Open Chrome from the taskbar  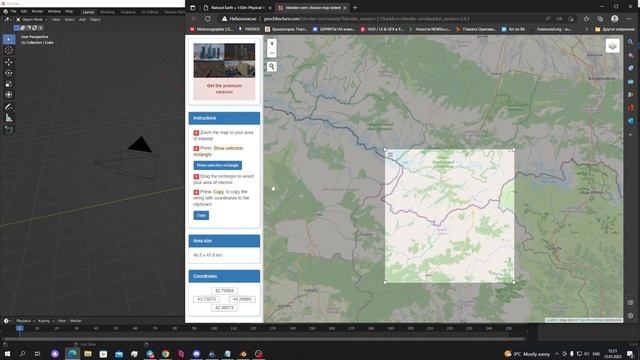click(166, 354)
